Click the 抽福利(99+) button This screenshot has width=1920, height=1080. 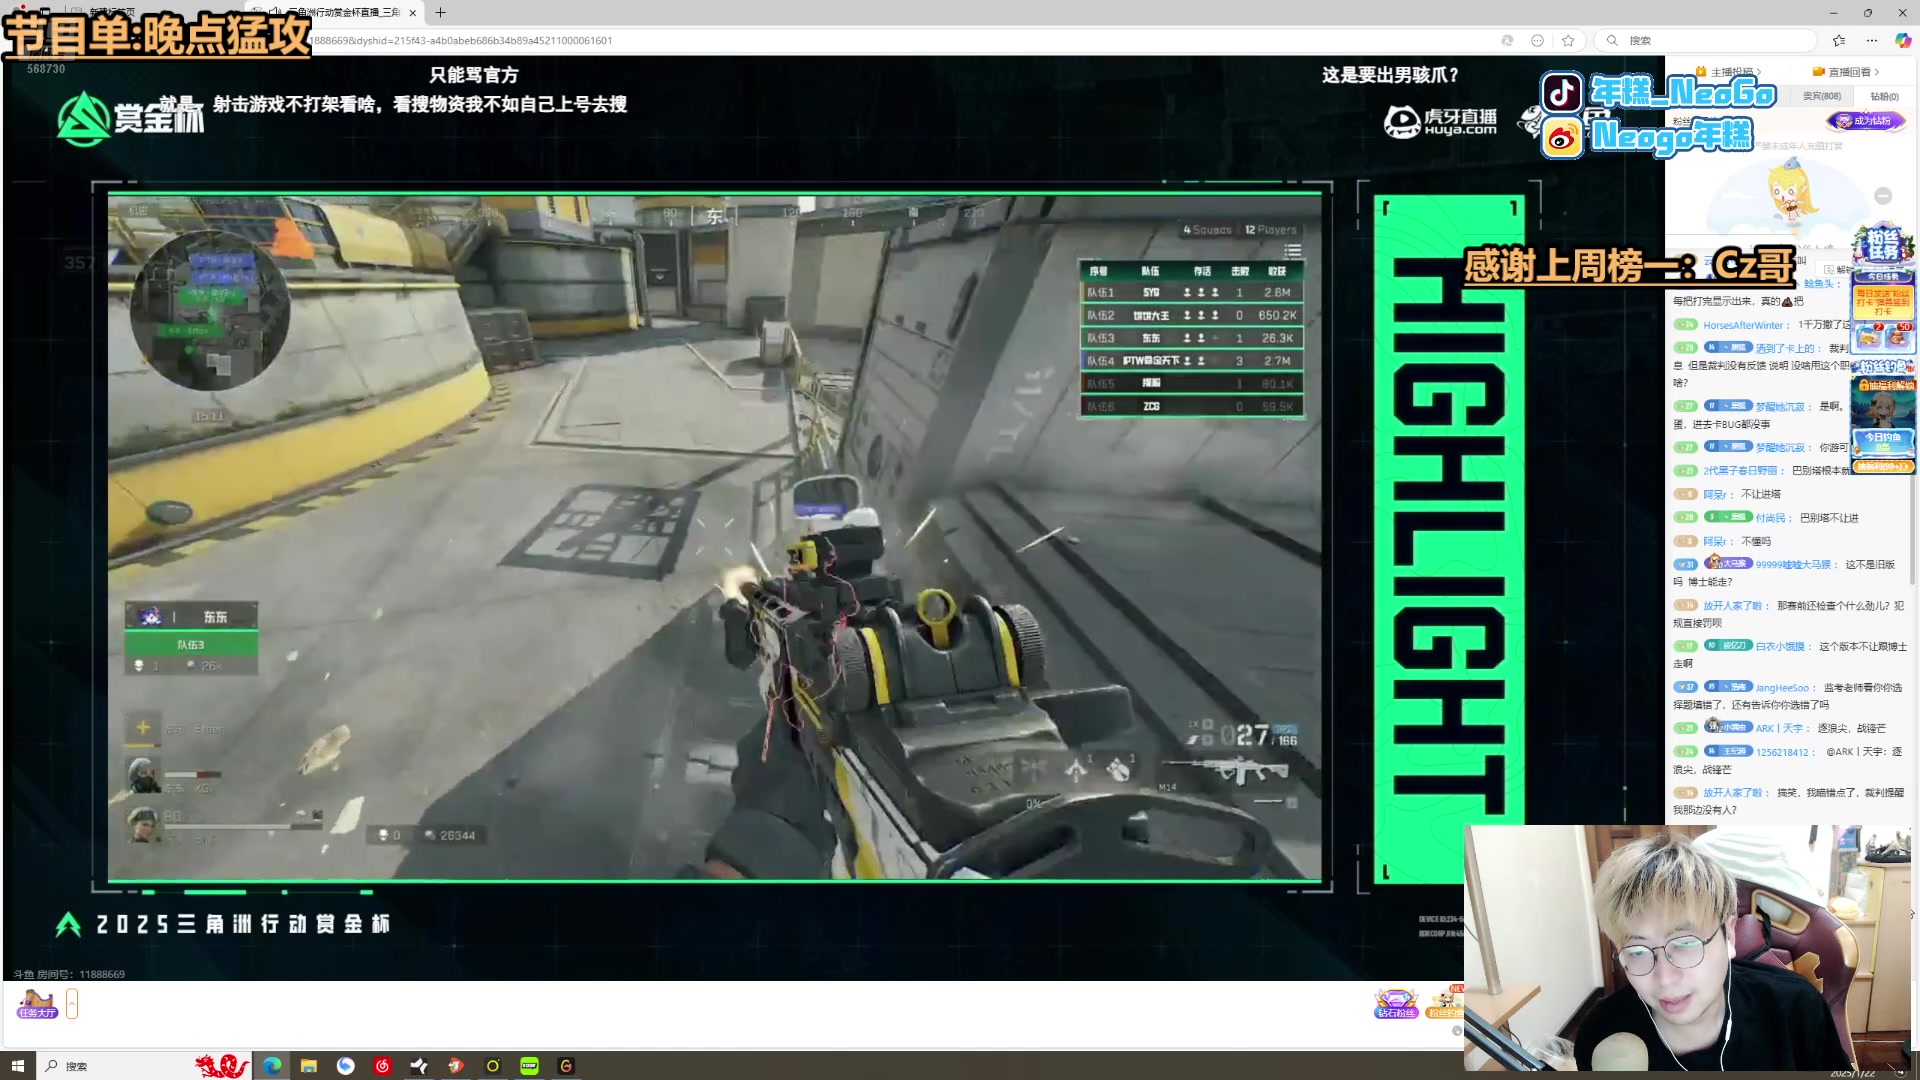1883,467
